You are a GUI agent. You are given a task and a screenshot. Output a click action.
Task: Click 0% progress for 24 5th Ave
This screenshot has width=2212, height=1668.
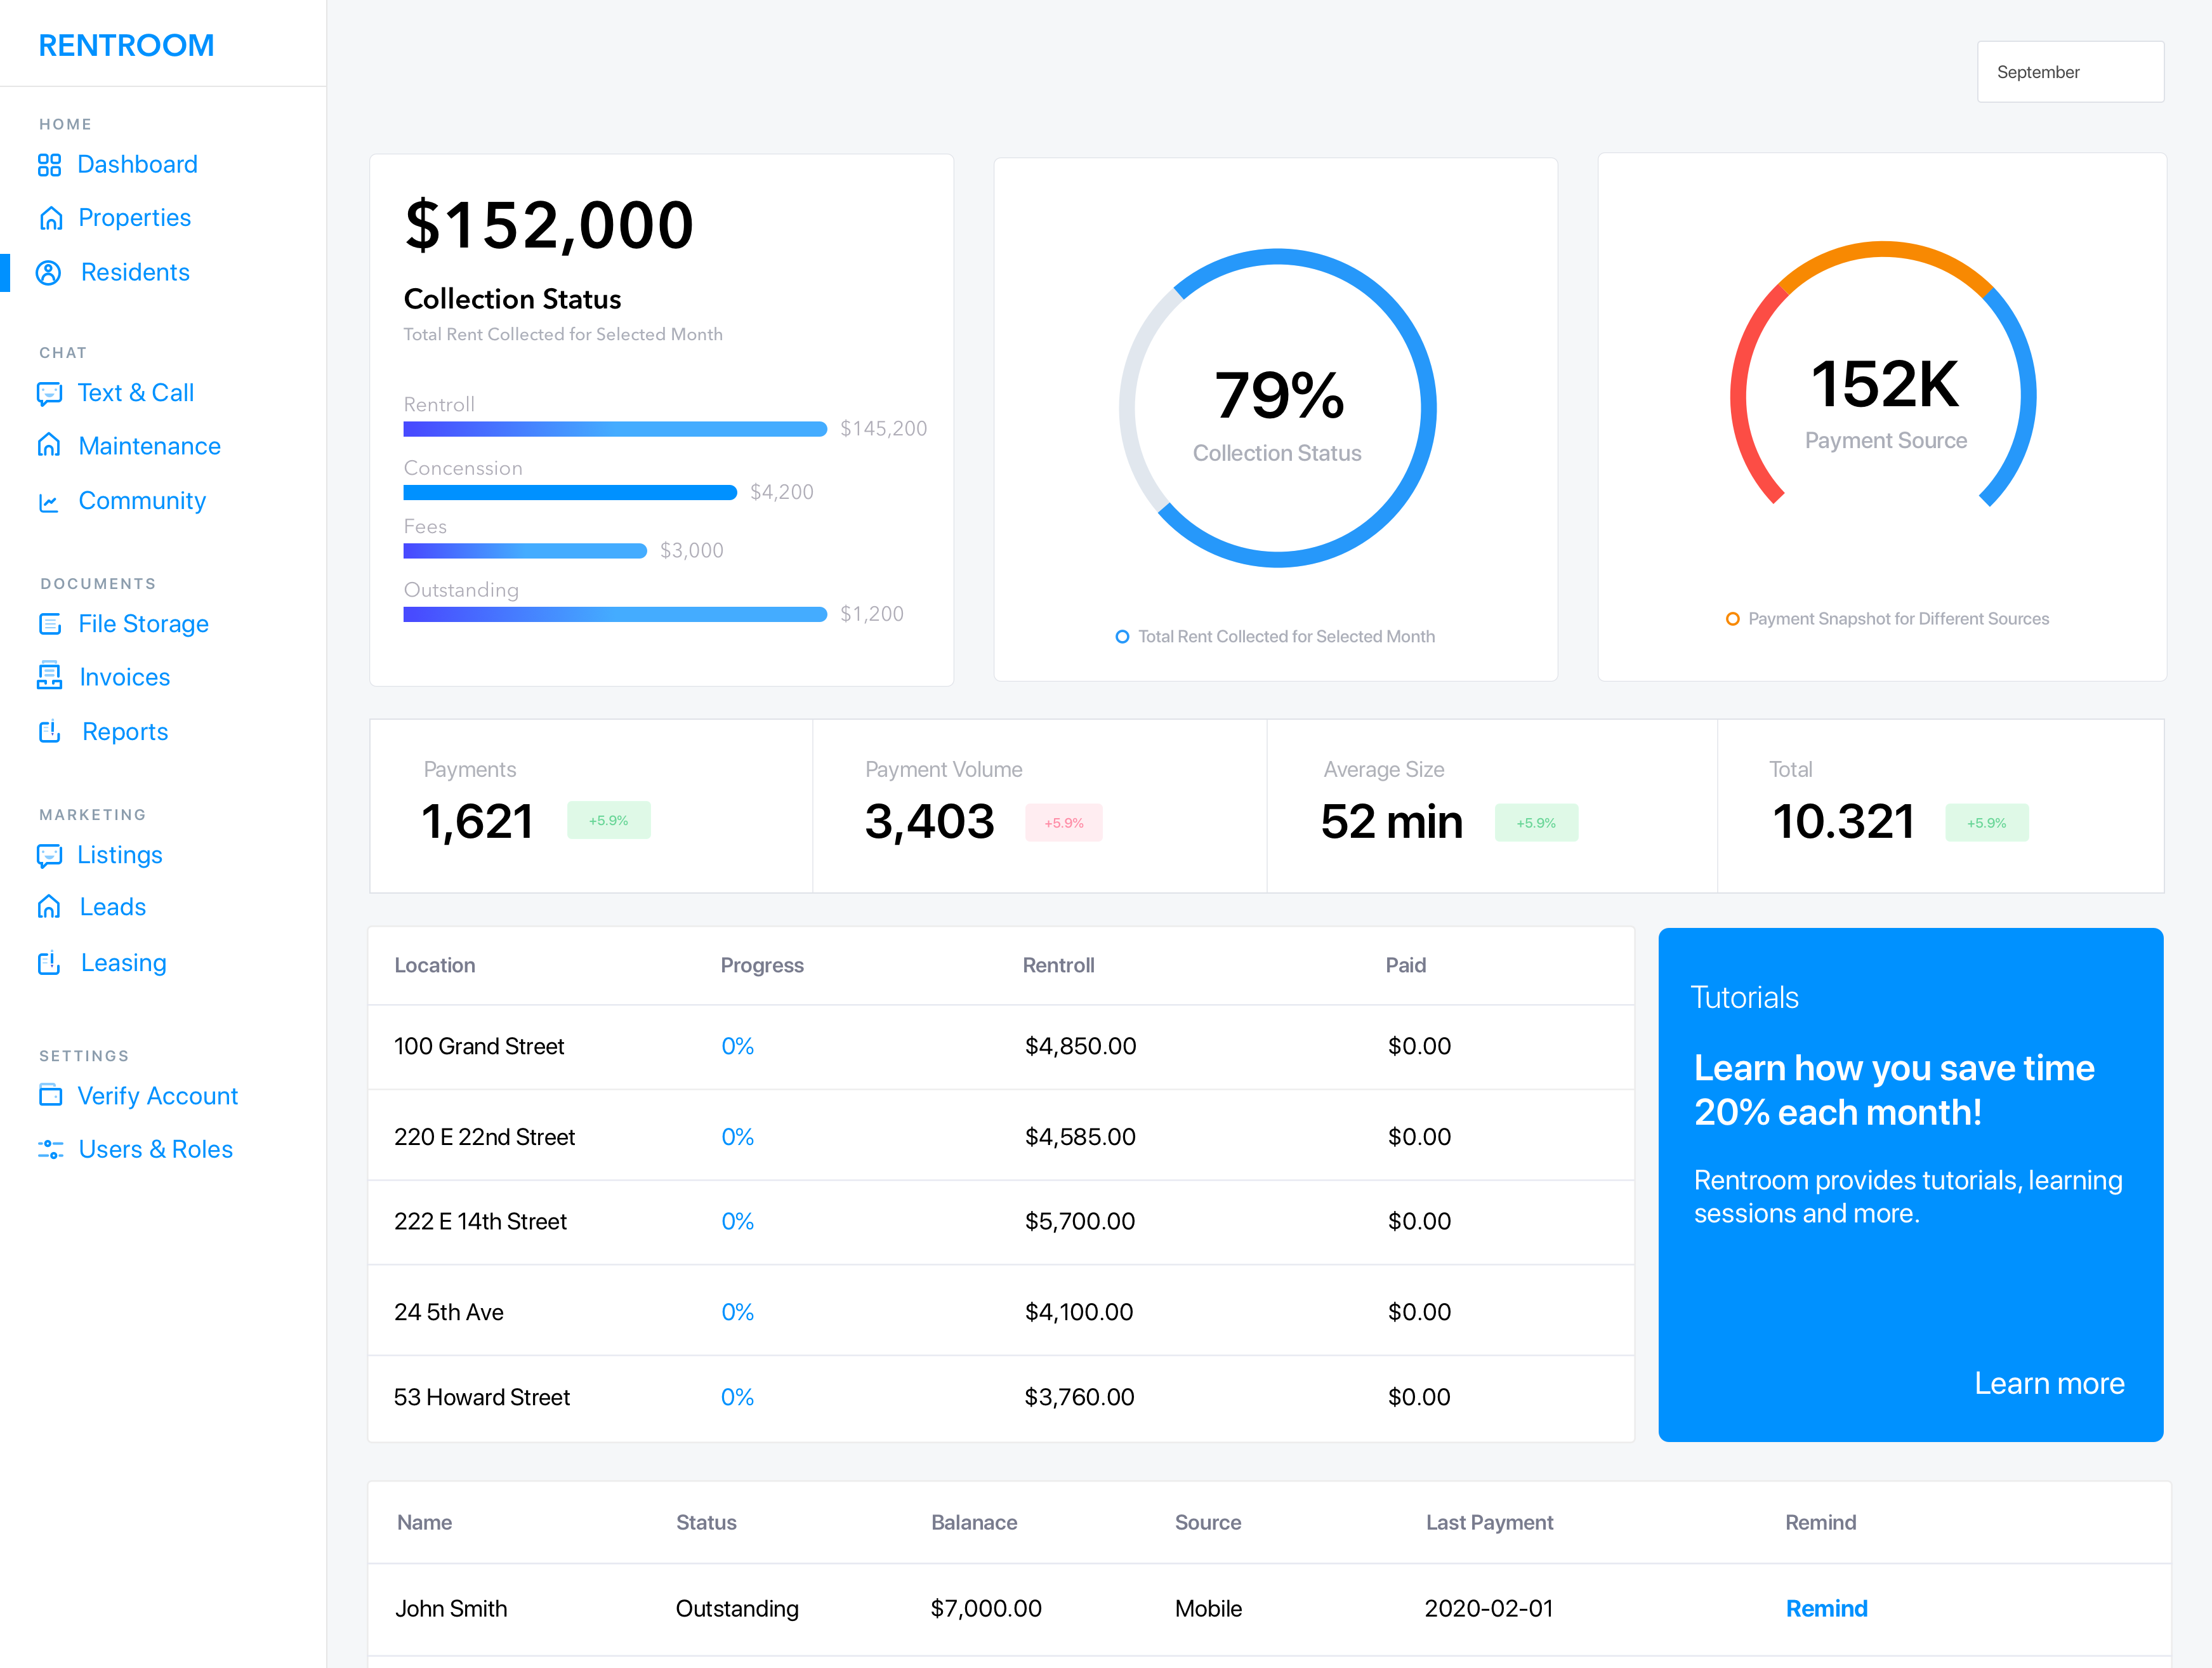(x=737, y=1312)
